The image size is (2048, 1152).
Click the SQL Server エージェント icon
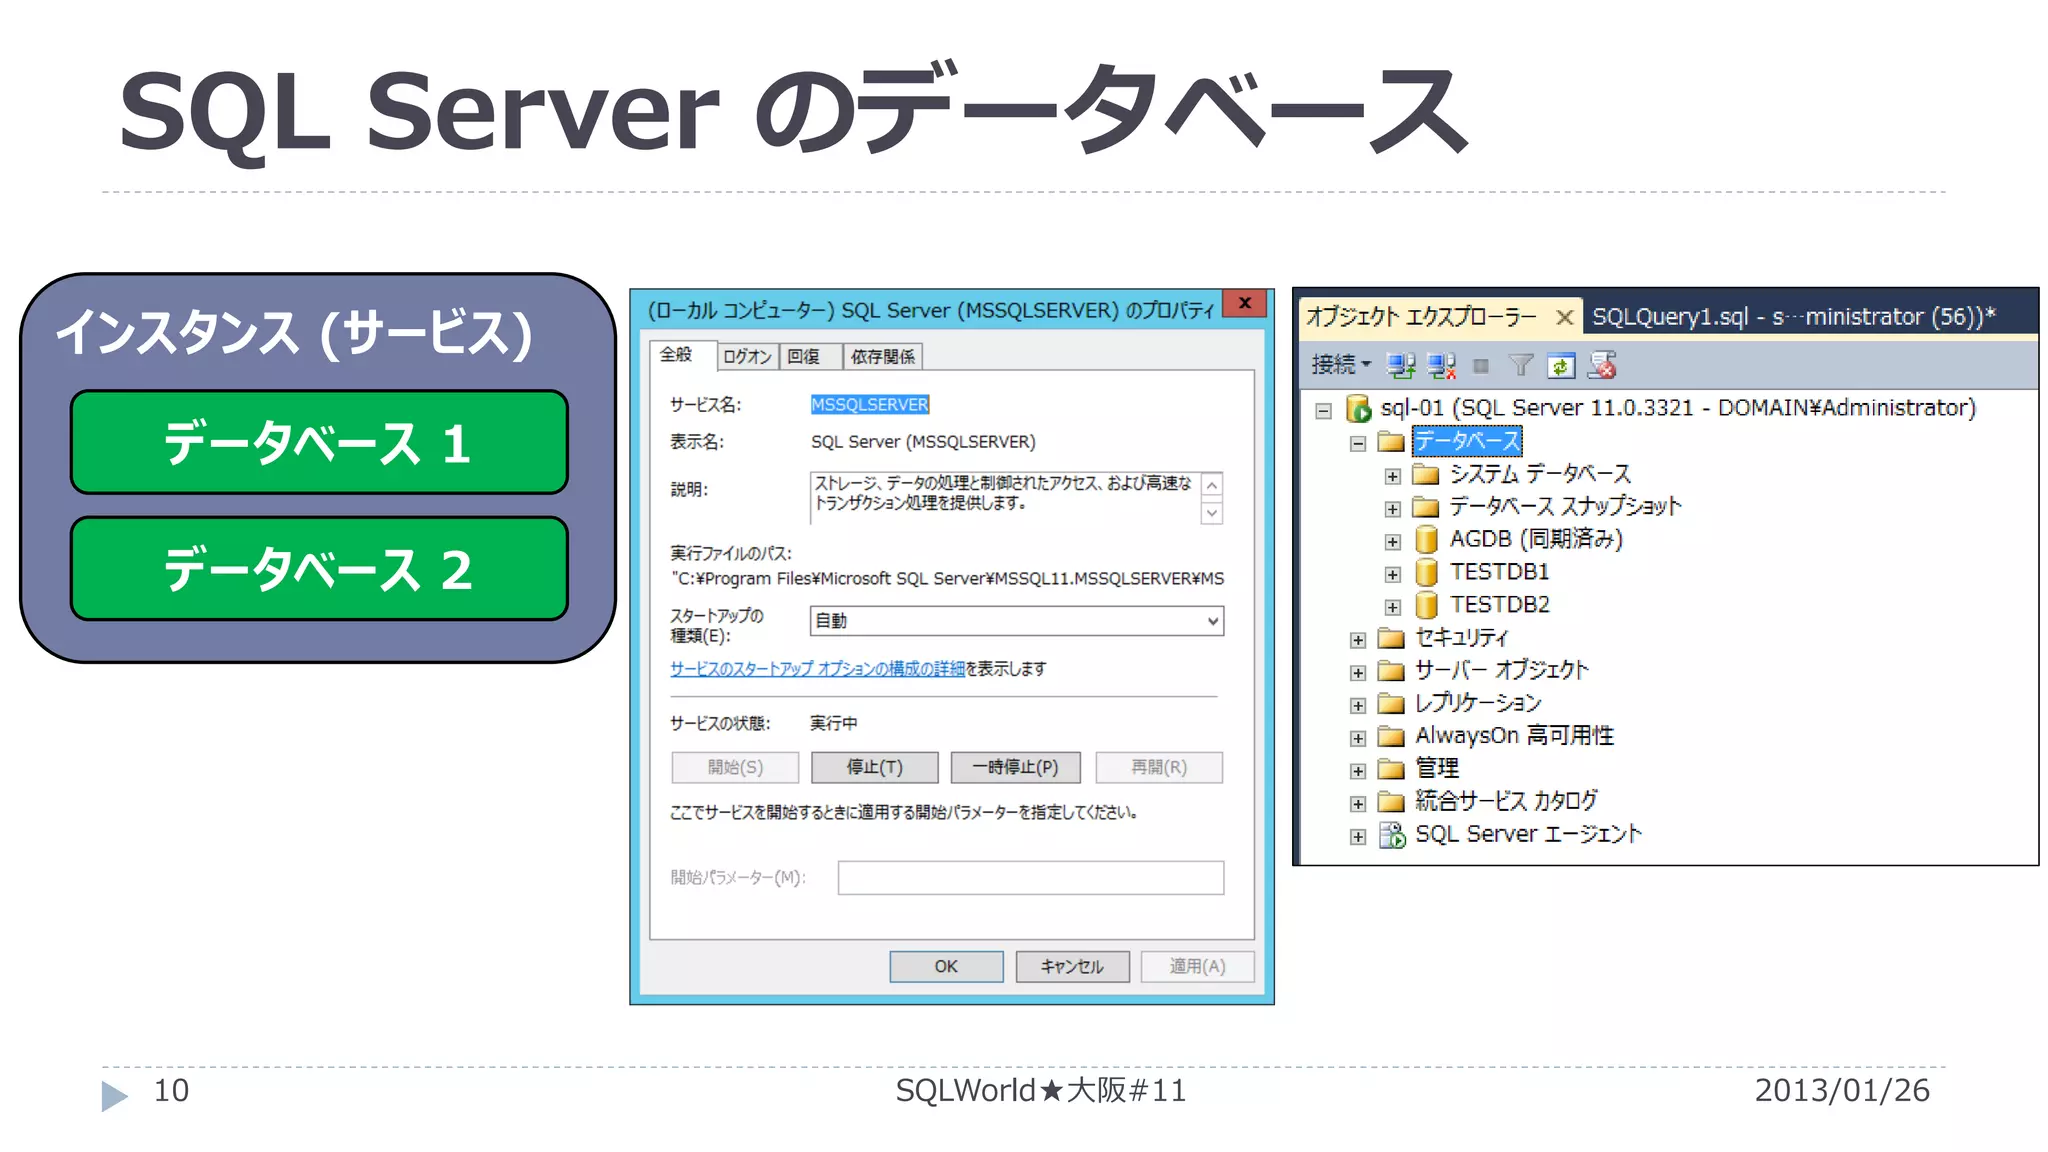(x=1392, y=835)
